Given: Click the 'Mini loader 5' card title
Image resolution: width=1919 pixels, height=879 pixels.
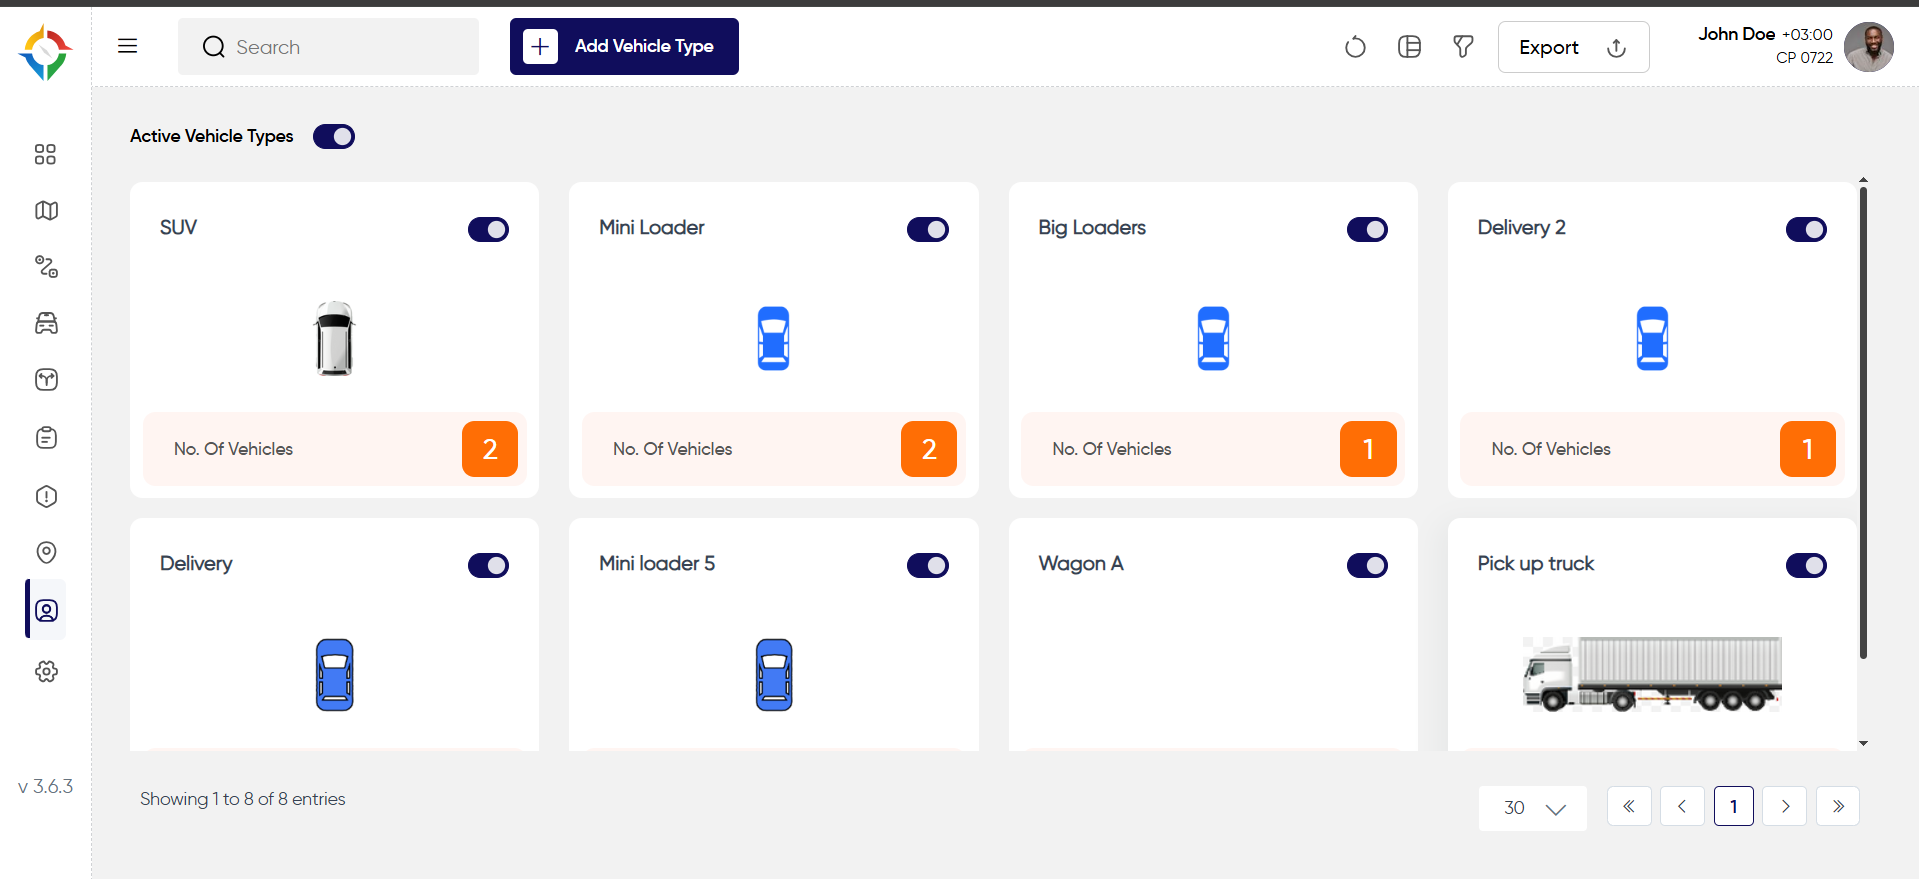Looking at the screenshot, I should (657, 563).
